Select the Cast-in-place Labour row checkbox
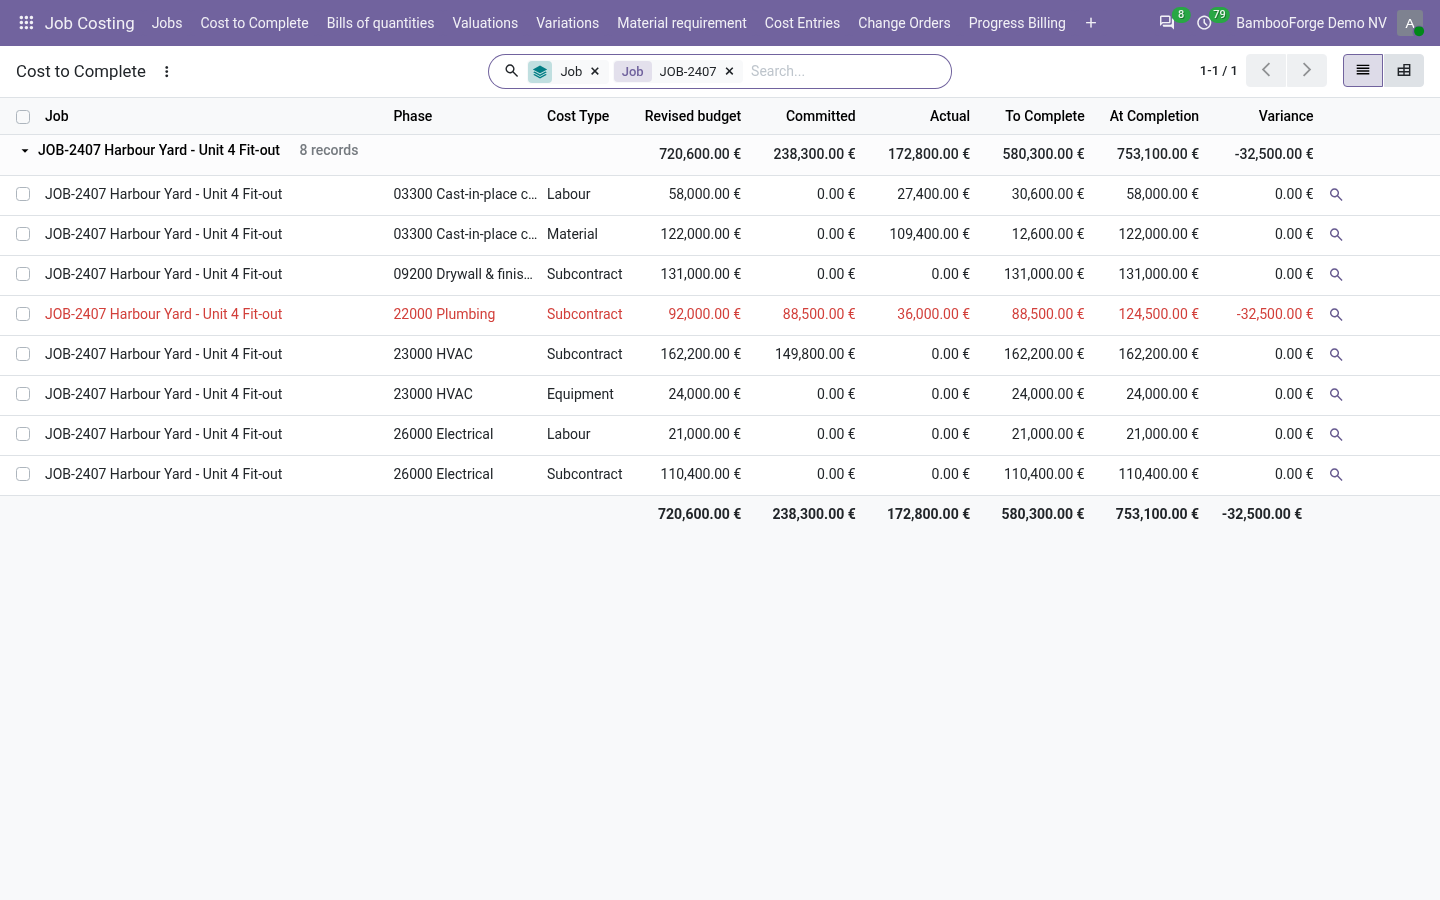The width and height of the screenshot is (1440, 900). (x=23, y=194)
